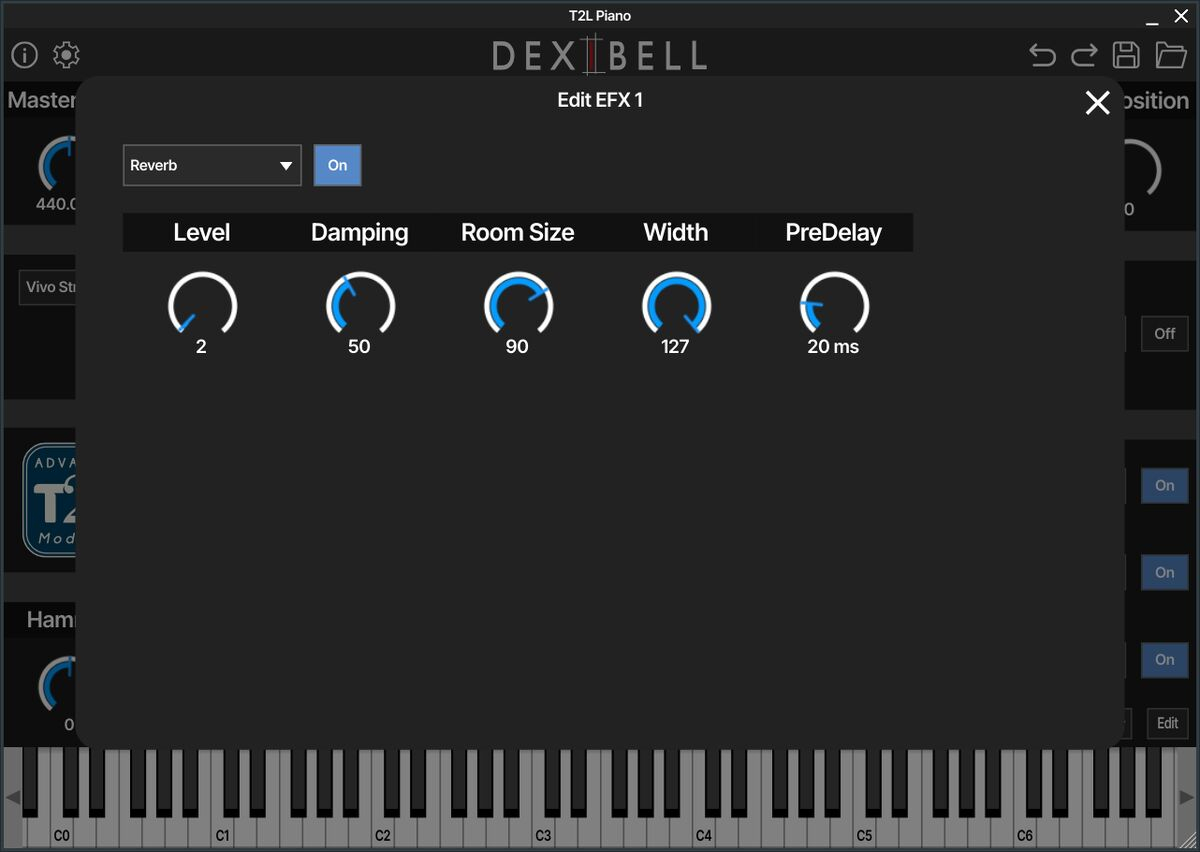Image resolution: width=1200 pixels, height=852 pixels.
Task: Save preset with the floppy disk icon
Action: pyautogui.click(x=1127, y=55)
